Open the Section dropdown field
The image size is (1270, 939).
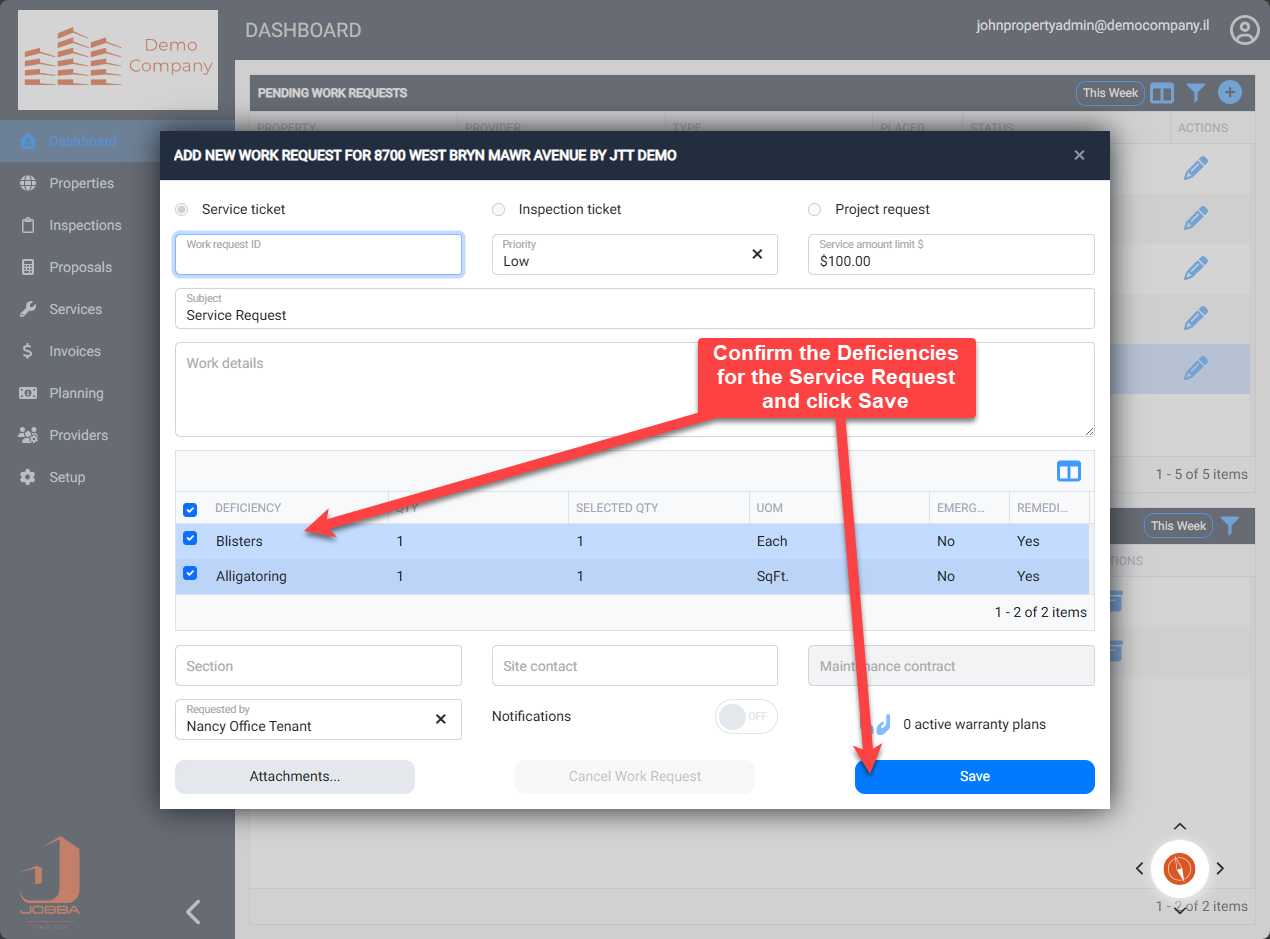[x=318, y=666]
